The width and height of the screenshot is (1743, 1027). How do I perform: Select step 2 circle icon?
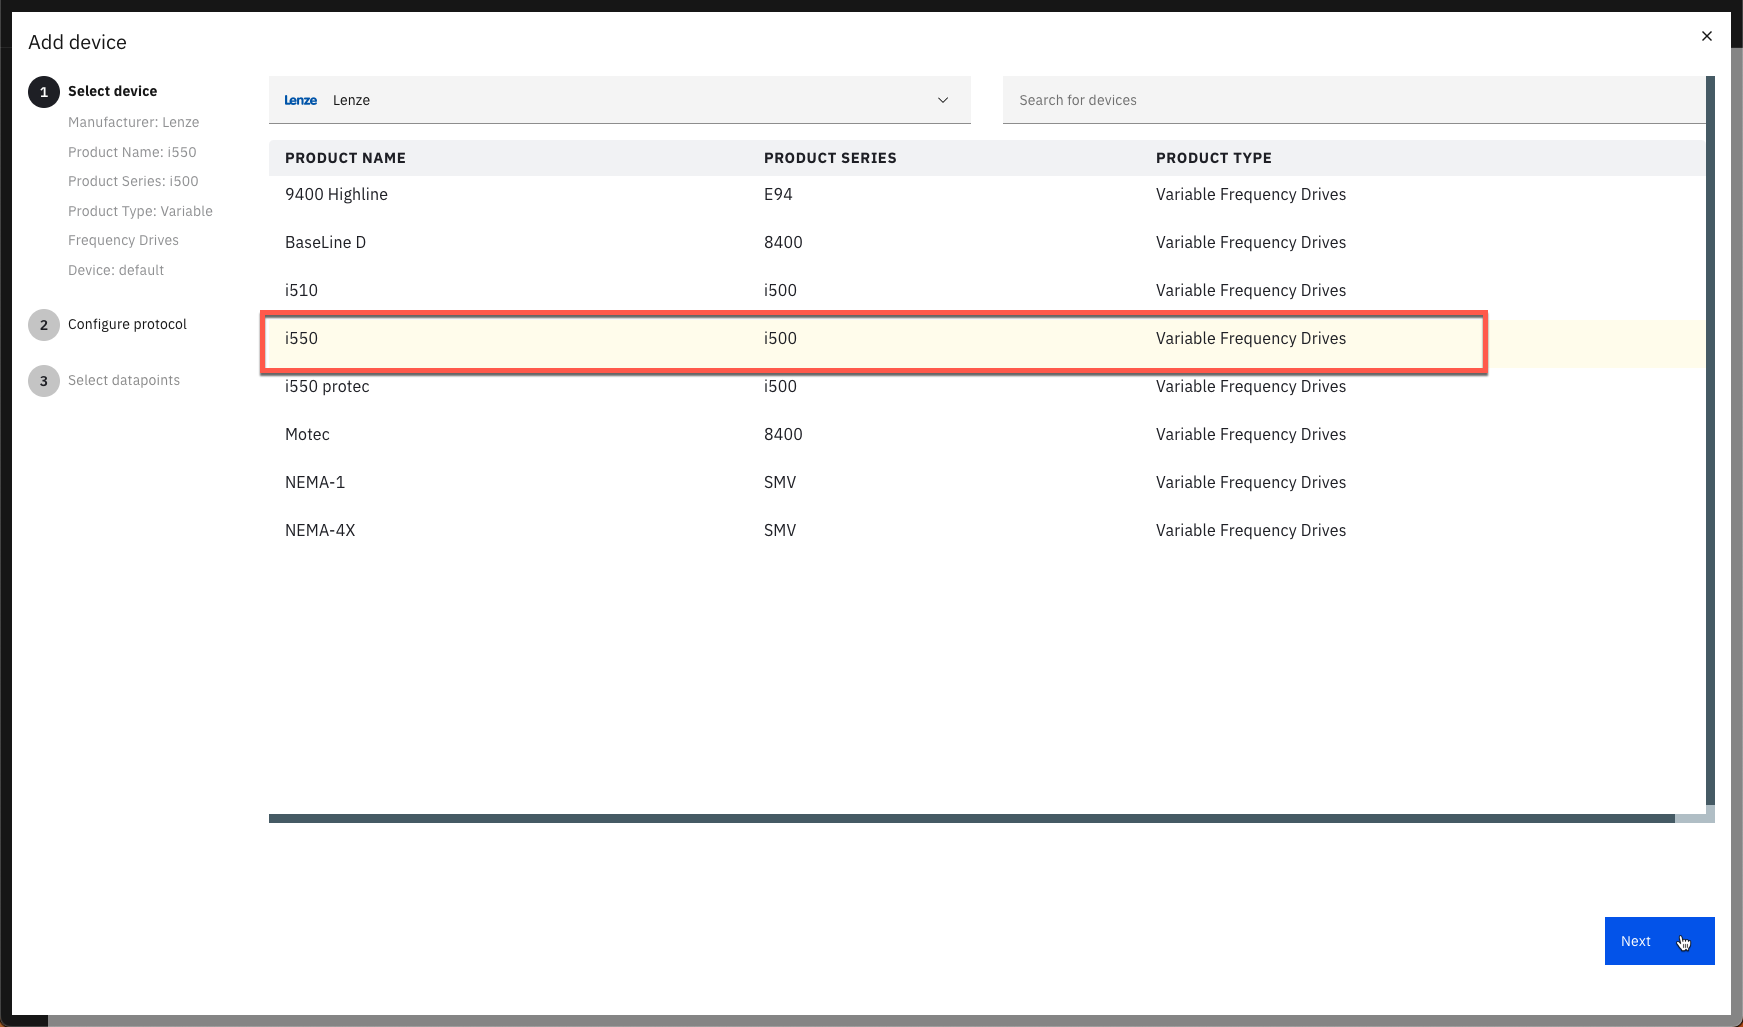44,325
